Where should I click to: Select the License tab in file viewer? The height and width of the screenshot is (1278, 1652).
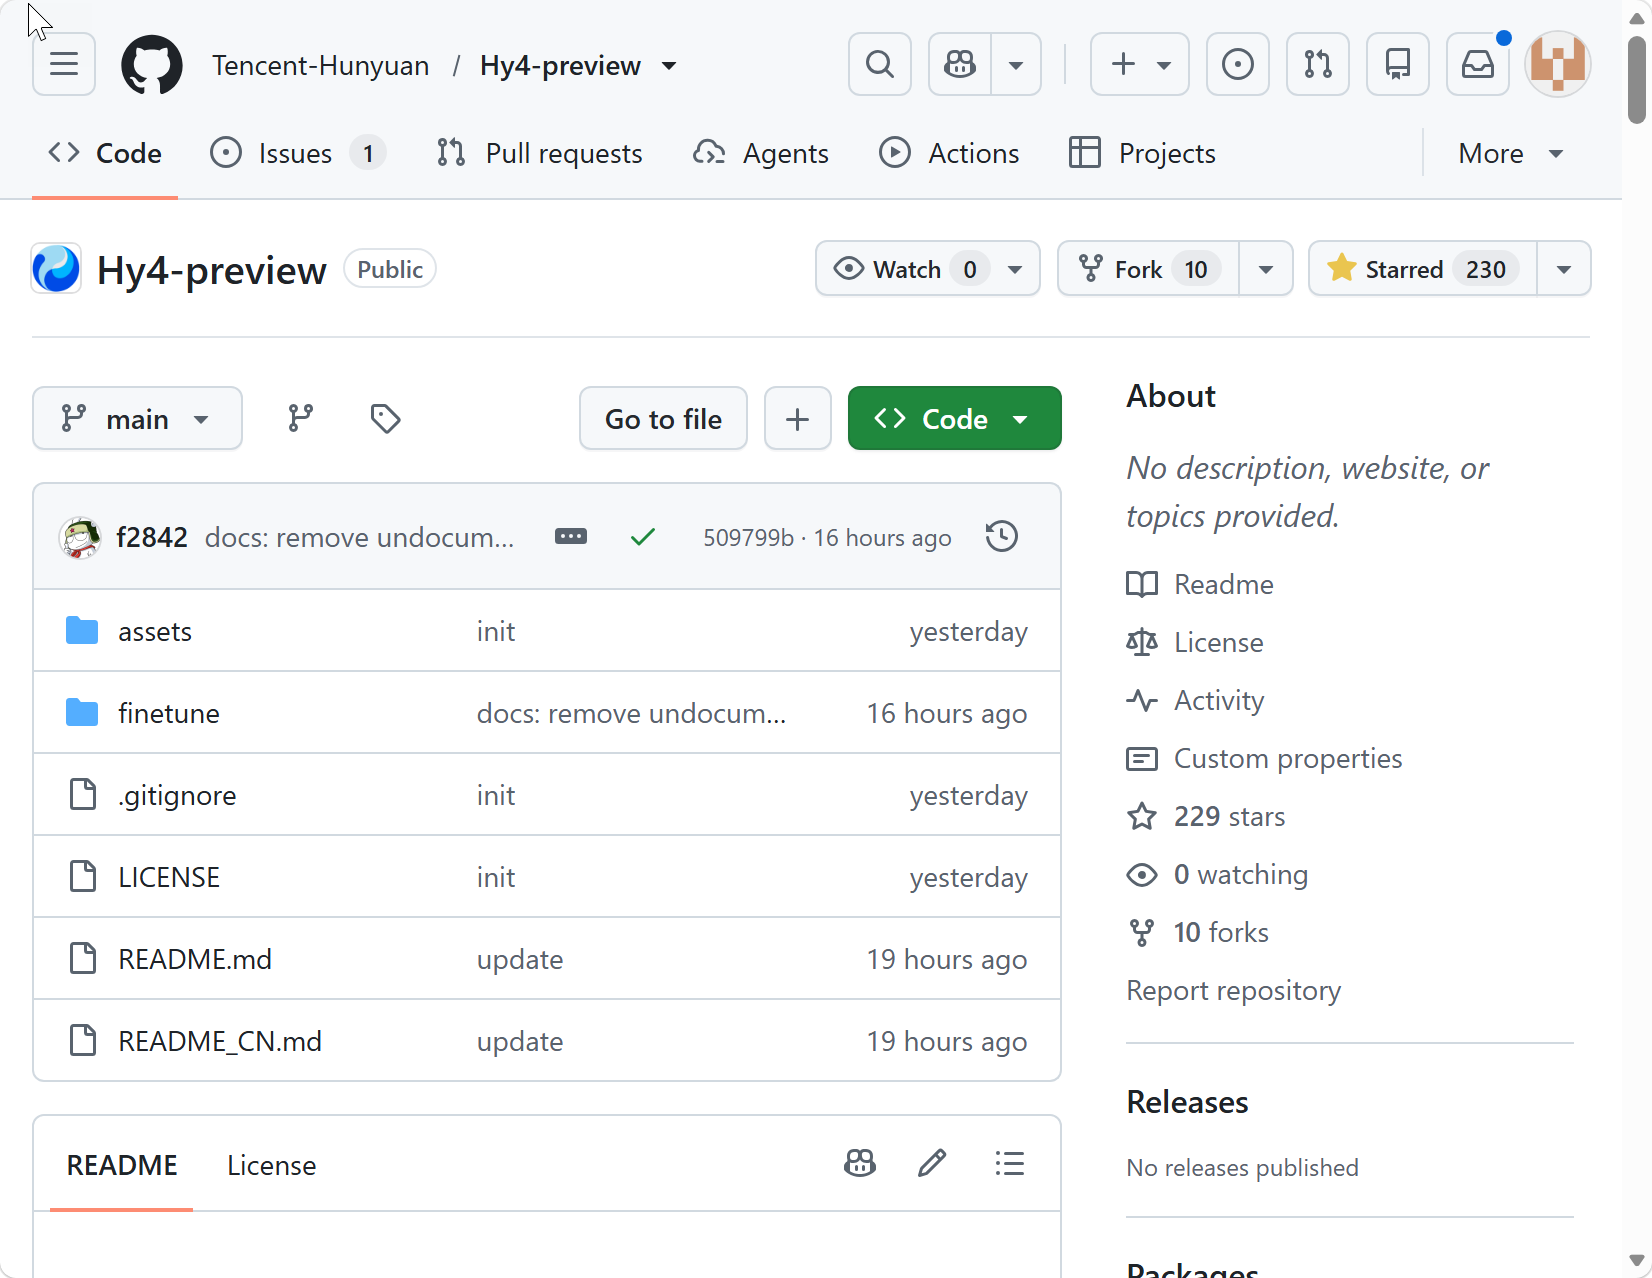coord(272,1165)
